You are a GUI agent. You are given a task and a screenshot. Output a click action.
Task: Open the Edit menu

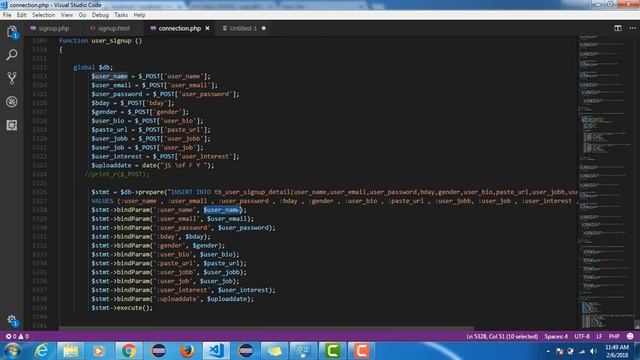coord(22,15)
